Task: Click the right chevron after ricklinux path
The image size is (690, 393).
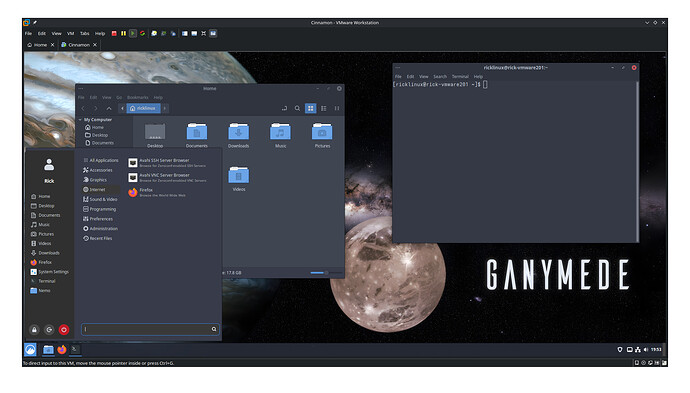Action: click(165, 108)
